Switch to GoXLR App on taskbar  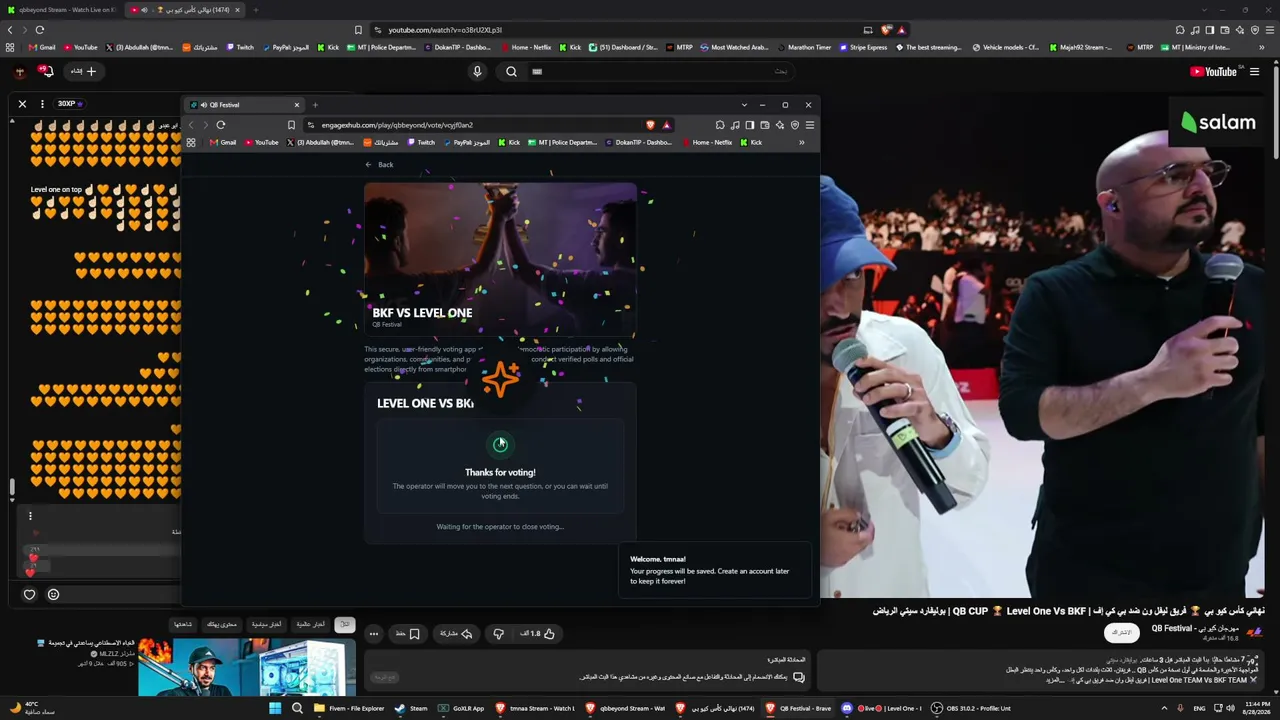[x=461, y=708]
